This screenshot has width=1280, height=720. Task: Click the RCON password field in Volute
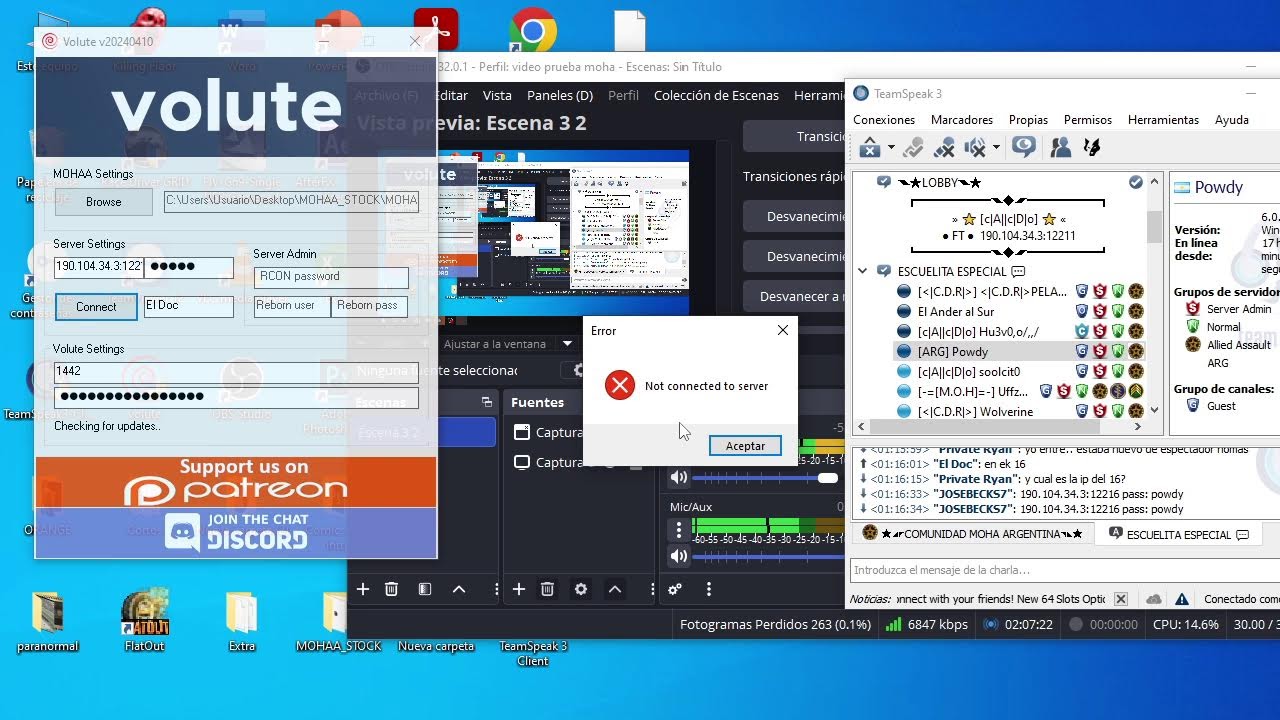[331, 277]
